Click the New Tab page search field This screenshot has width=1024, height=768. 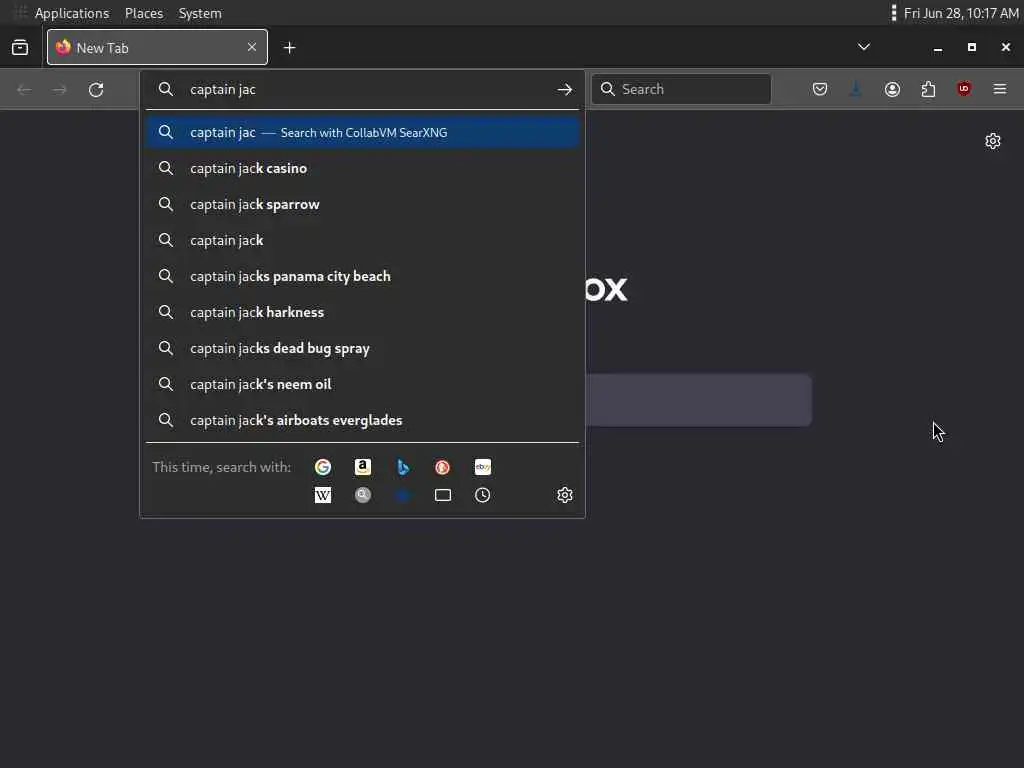click(699, 400)
